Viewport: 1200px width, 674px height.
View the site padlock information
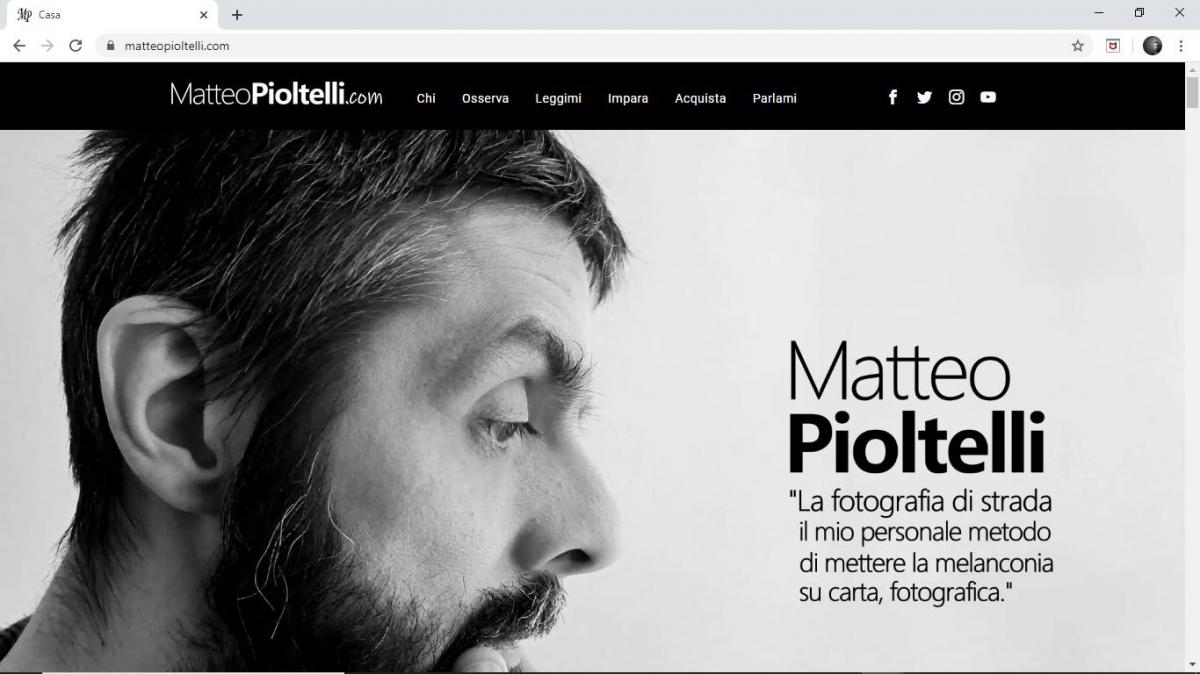(110, 45)
